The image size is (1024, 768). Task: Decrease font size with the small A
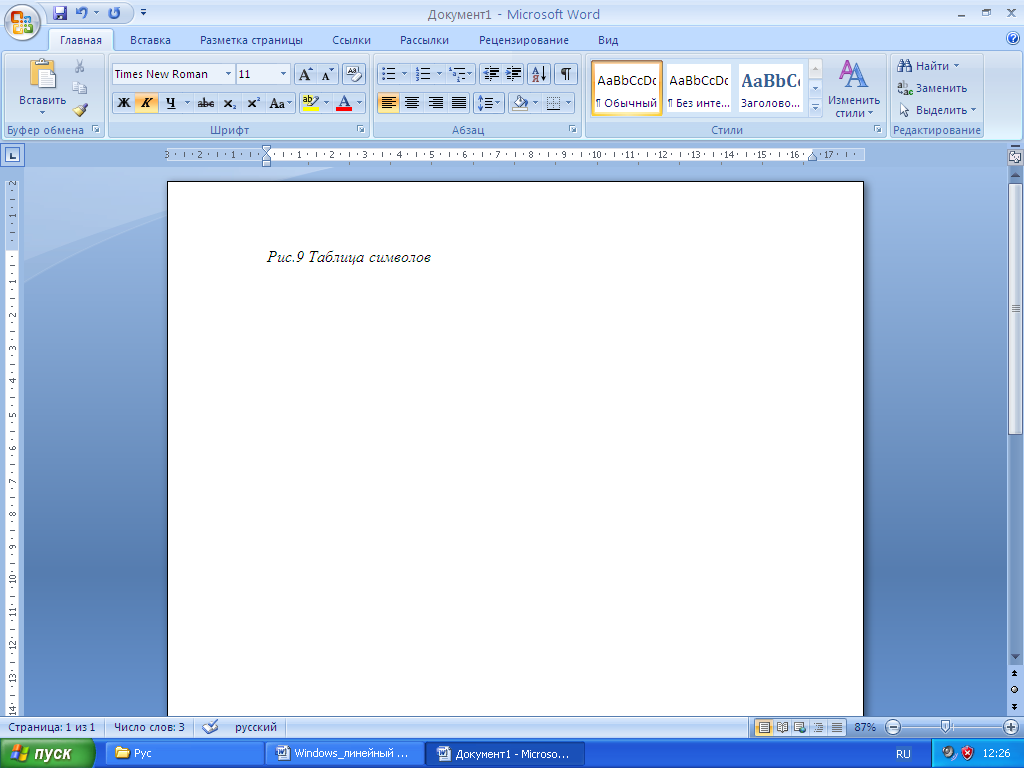tap(327, 74)
